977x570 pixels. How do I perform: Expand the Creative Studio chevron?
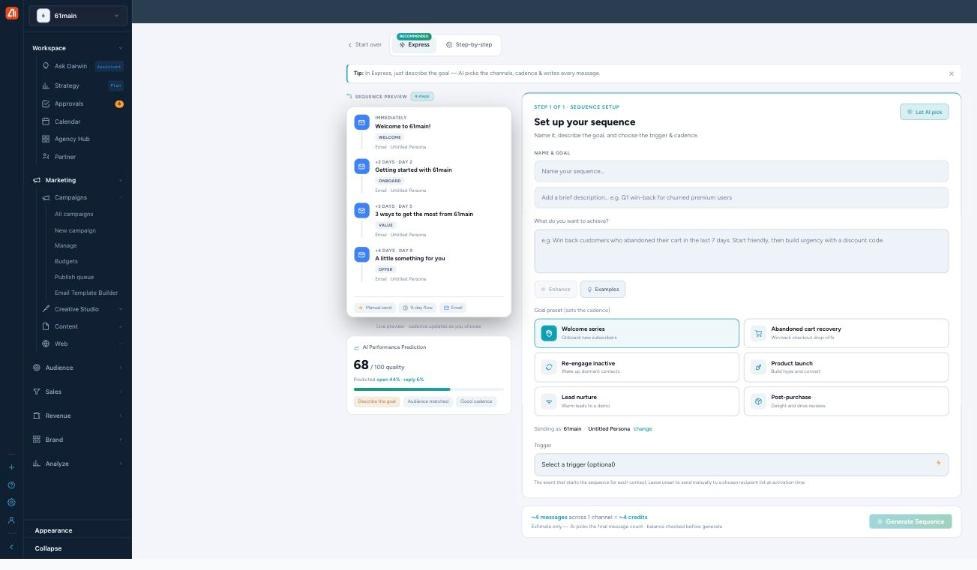click(x=120, y=309)
